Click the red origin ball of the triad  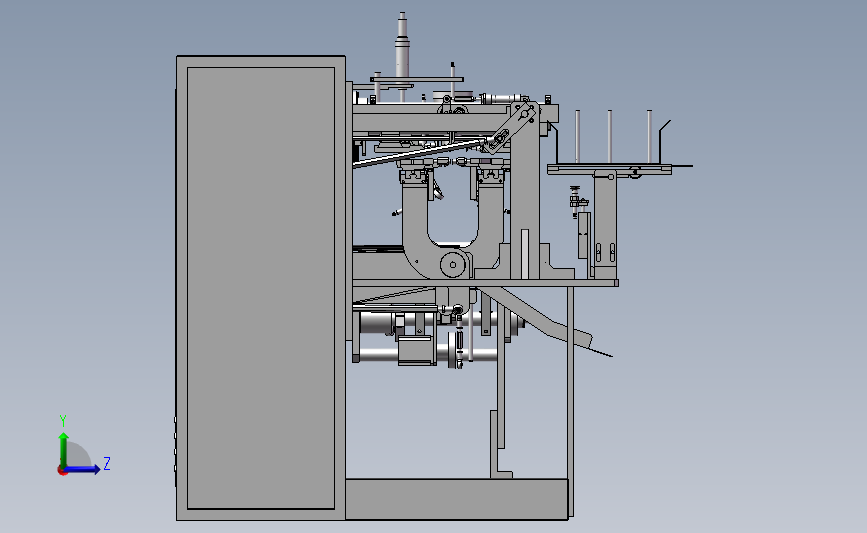(62, 471)
